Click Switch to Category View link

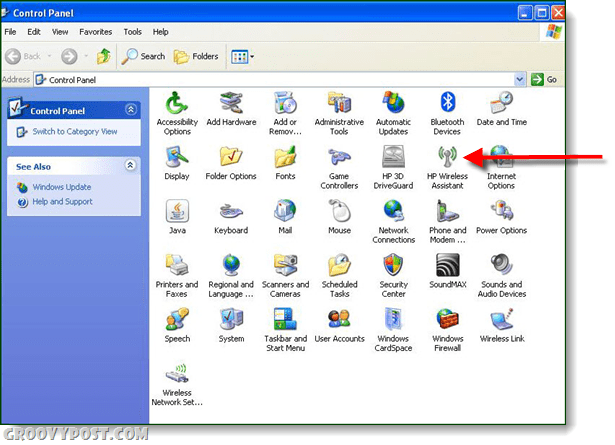click(75, 131)
